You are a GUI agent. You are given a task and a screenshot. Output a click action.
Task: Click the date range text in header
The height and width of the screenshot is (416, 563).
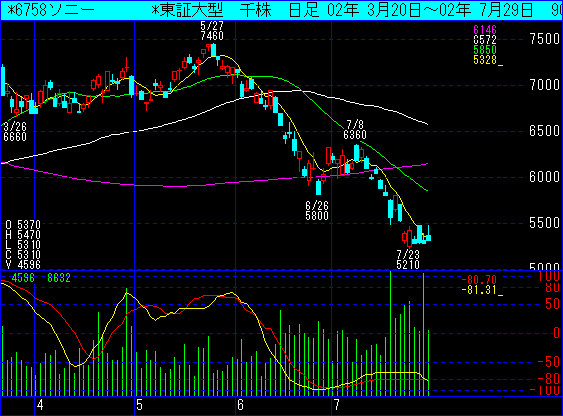click(x=430, y=10)
